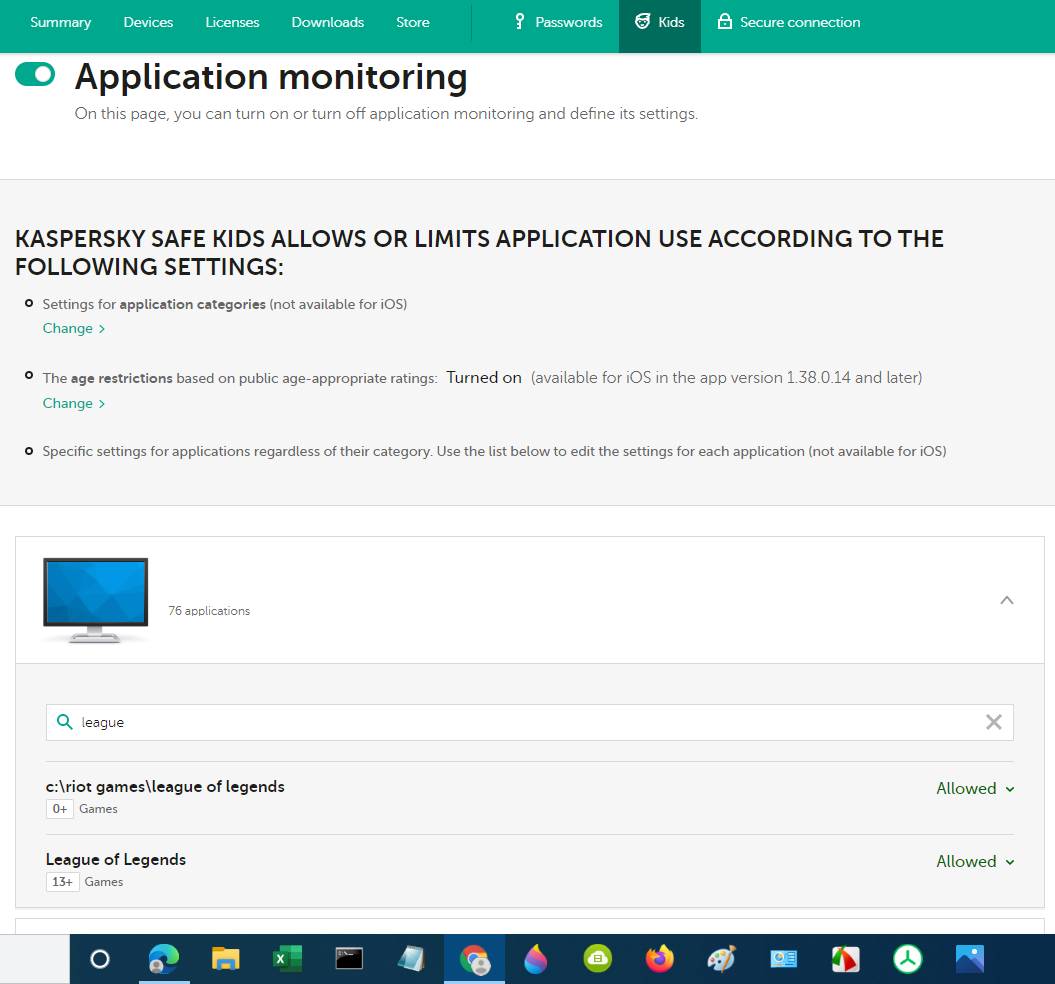1055x984 pixels.
Task: Open the Devices tab
Action: tap(148, 22)
